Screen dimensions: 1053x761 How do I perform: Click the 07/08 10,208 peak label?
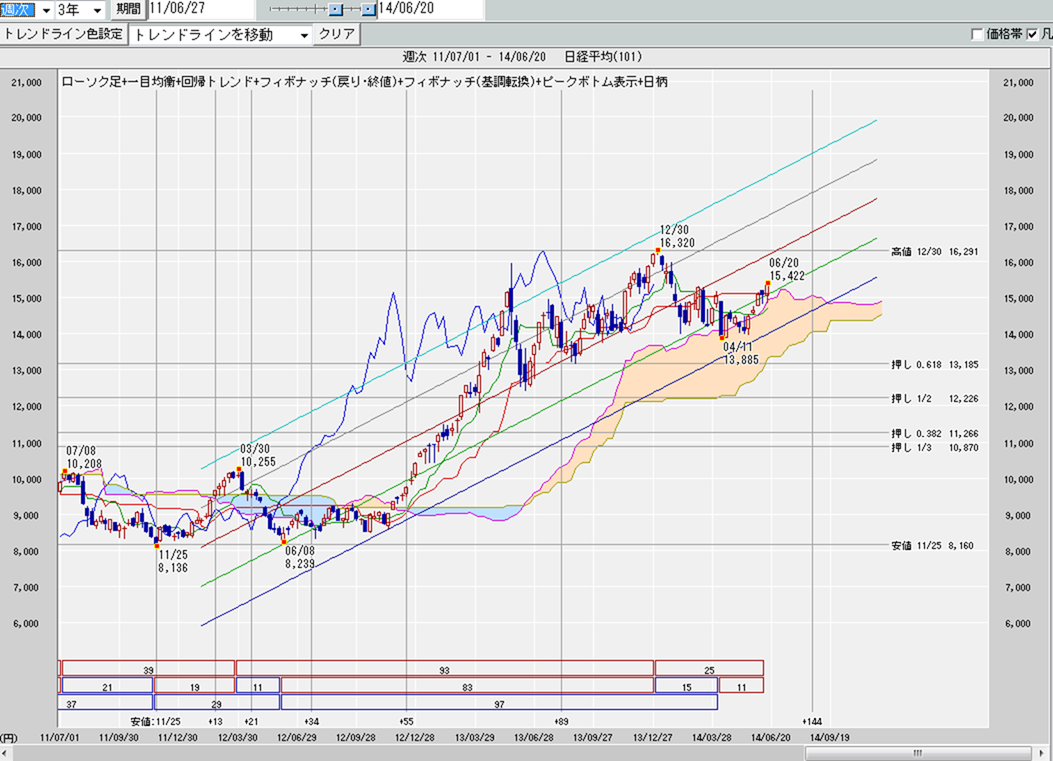point(83,457)
